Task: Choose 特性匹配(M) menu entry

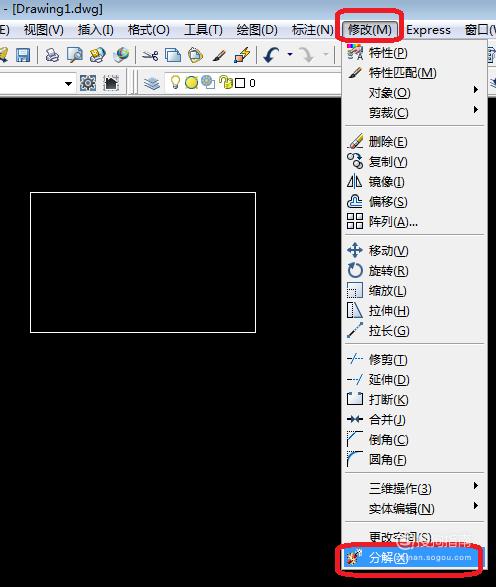Action: pyautogui.click(x=414, y=73)
